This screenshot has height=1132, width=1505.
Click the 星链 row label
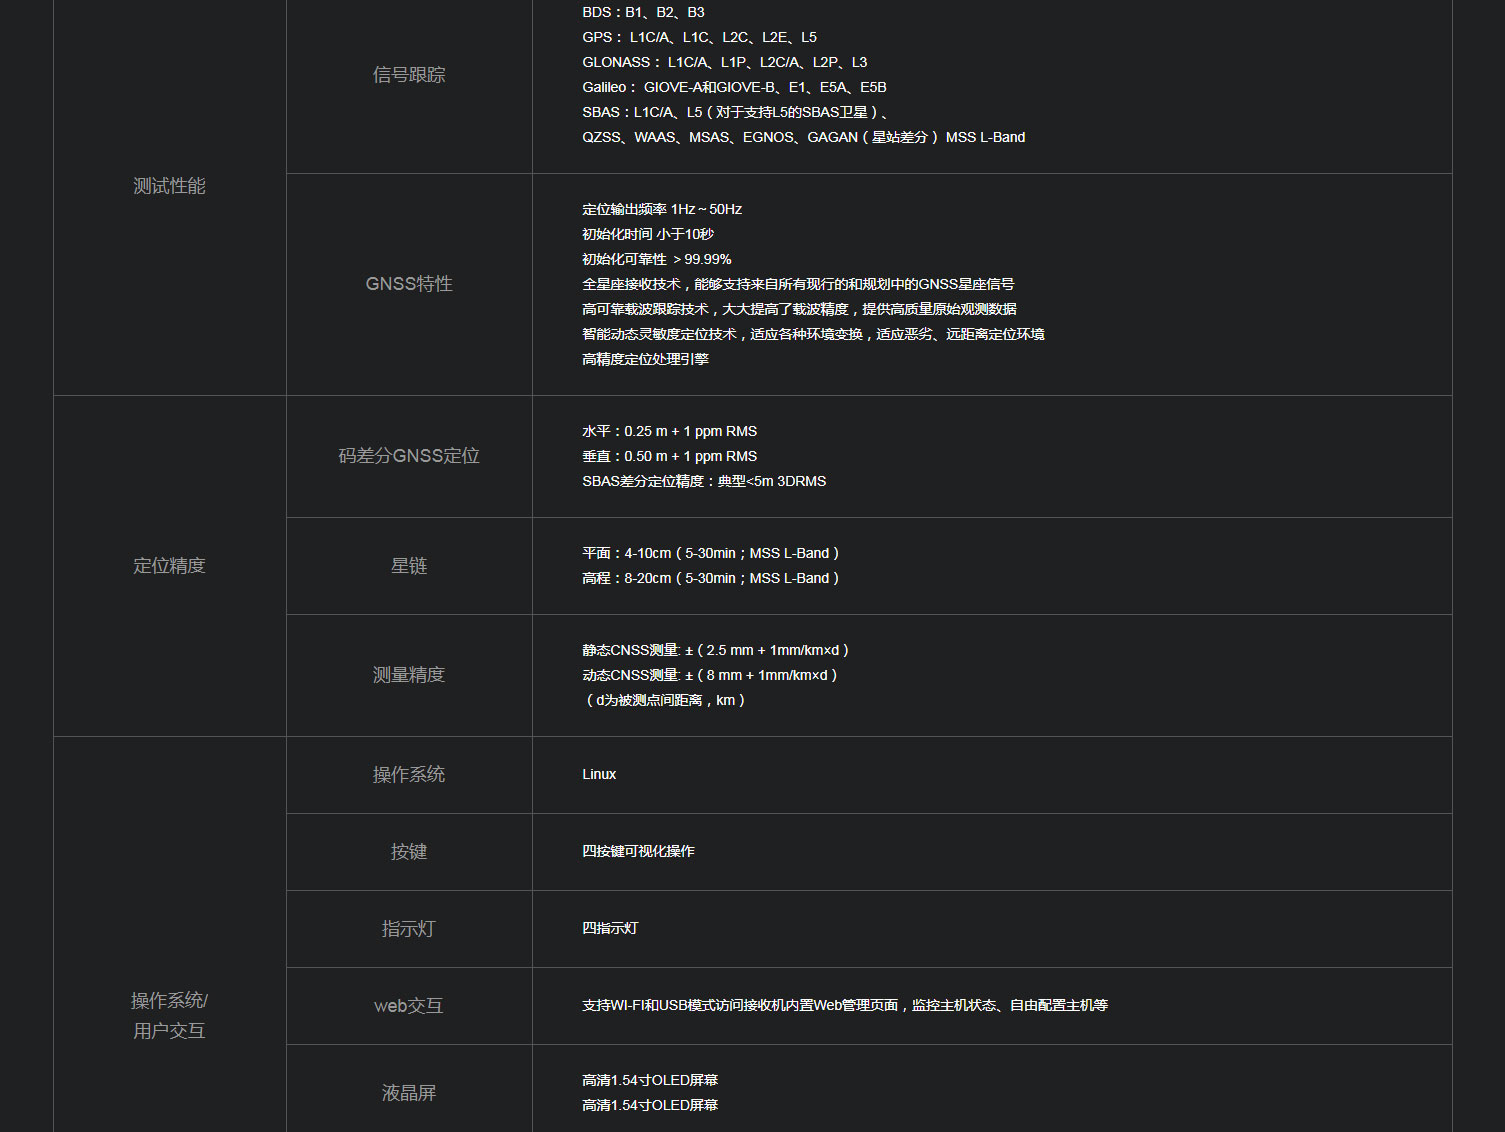tap(409, 566)
